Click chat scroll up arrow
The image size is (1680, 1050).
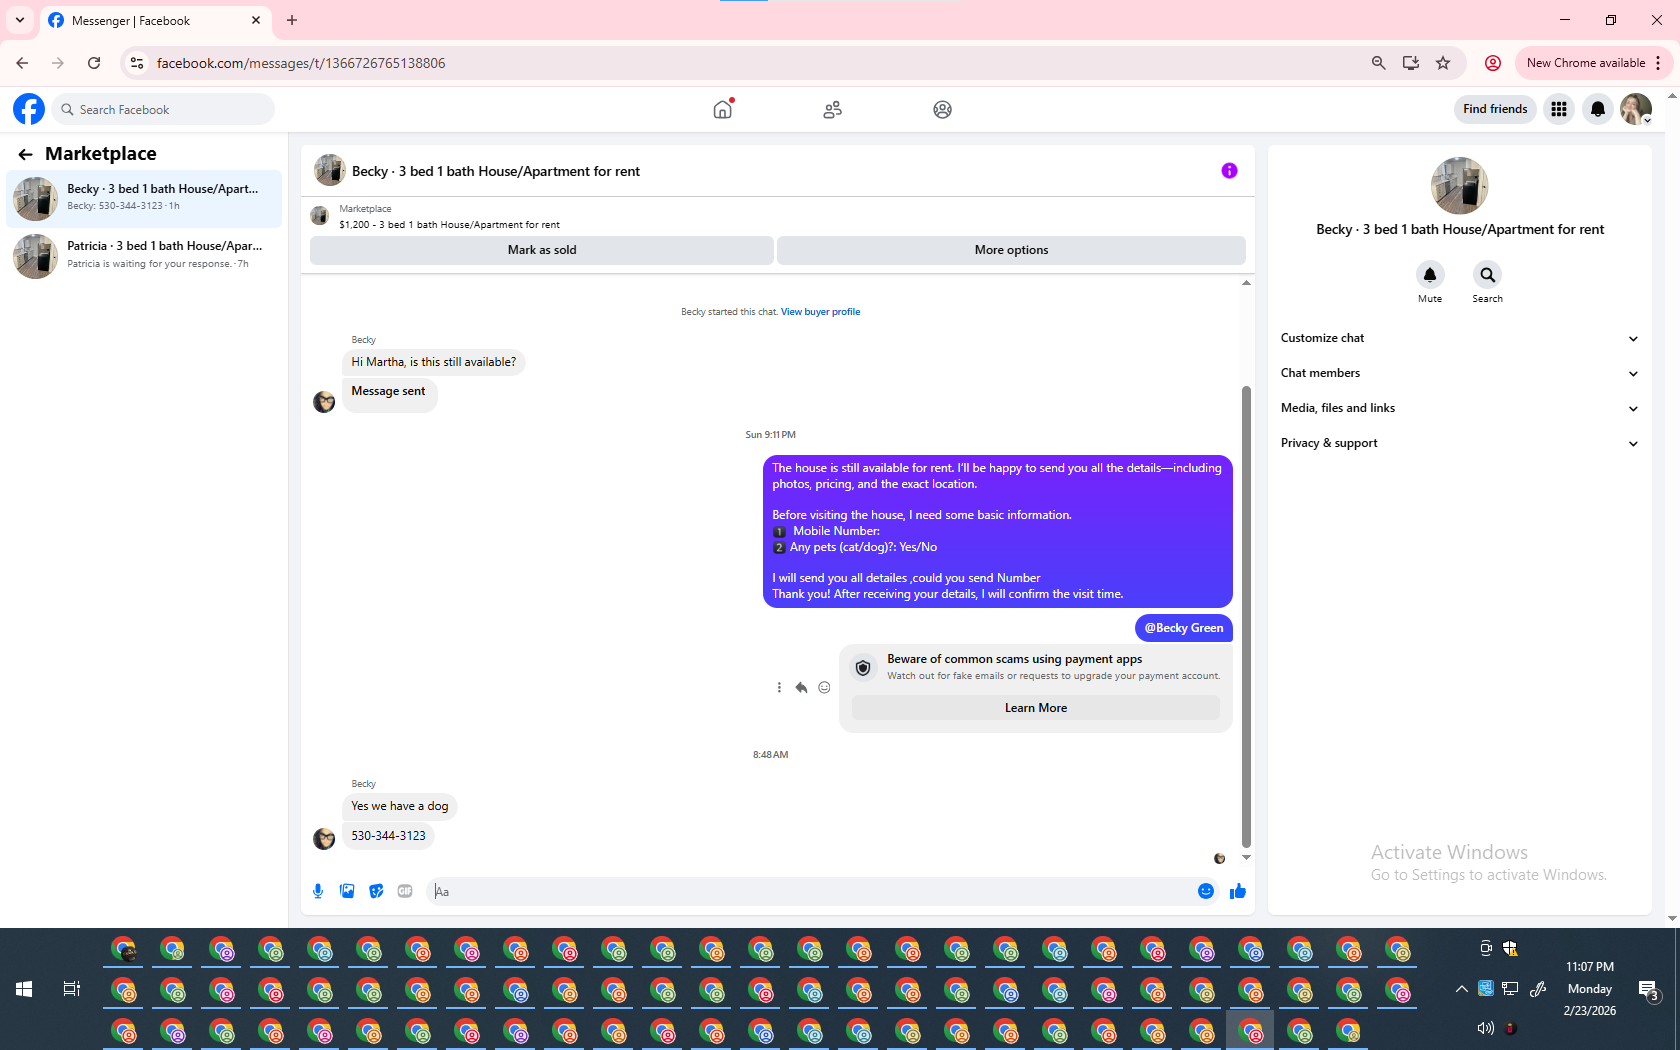click(x=1246, y=283)
